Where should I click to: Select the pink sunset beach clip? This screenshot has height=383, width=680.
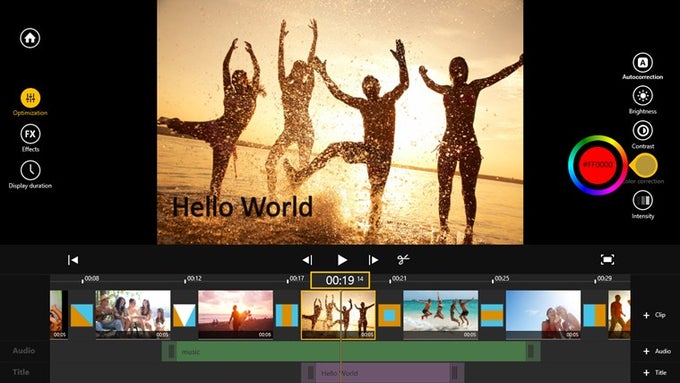(235, 314)
